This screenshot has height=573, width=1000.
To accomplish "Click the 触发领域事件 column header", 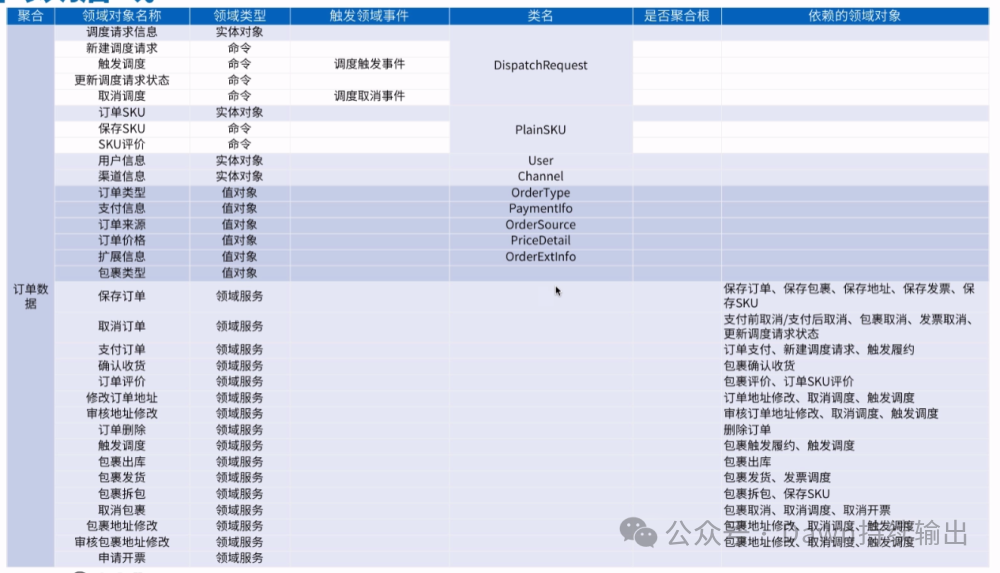I will pyautogui.click(x=369, y=16).
